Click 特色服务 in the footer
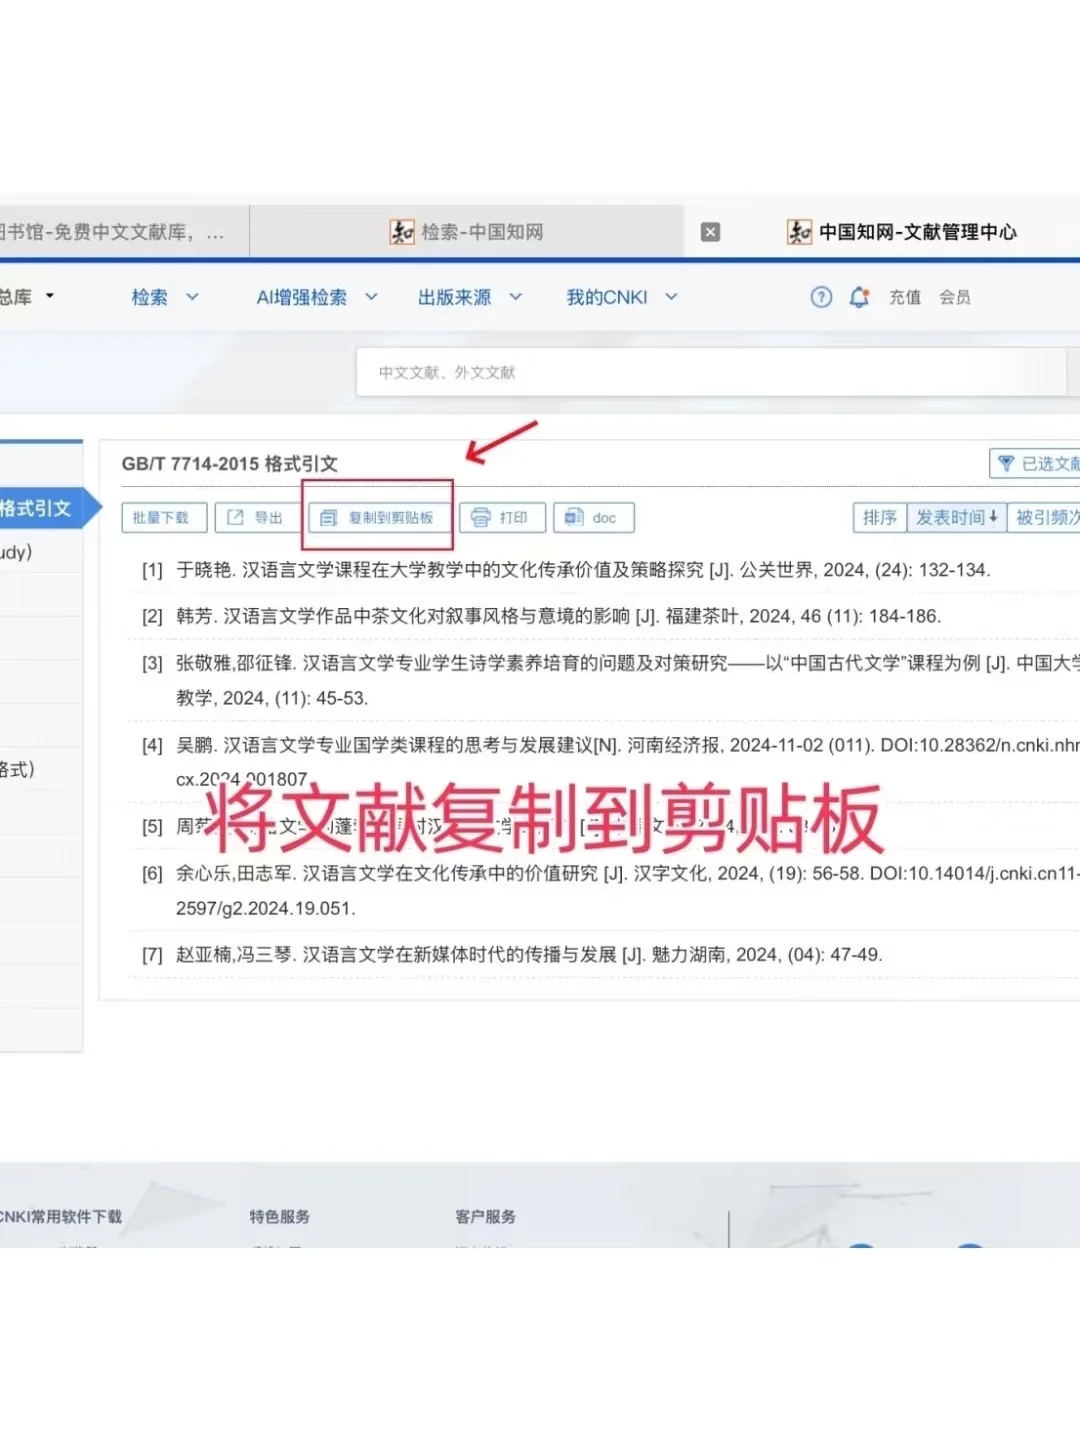The image size is (1080, 1440). (x=280, y=1217)
